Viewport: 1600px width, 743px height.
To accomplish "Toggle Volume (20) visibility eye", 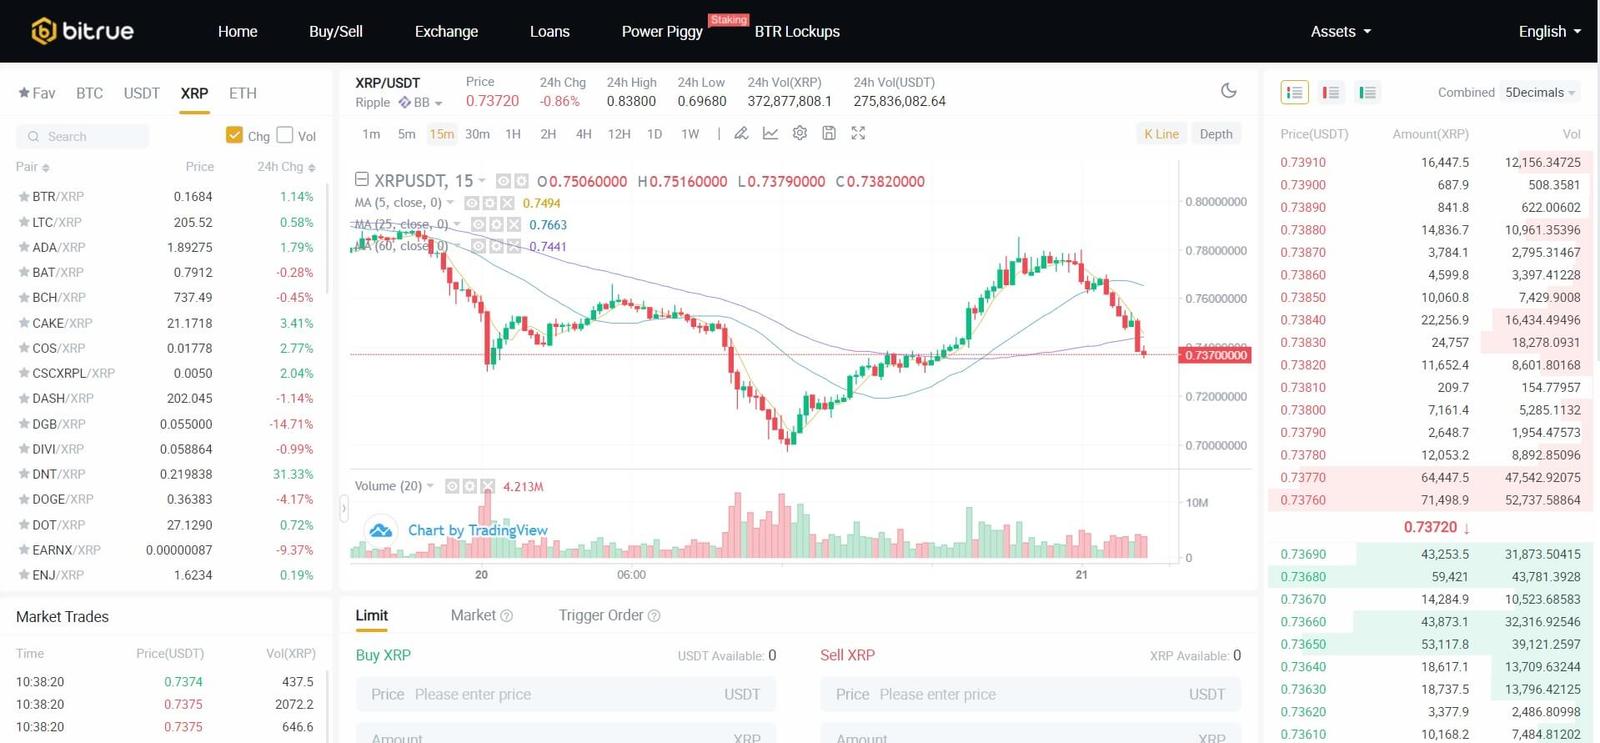I will (x=452, y=486).
